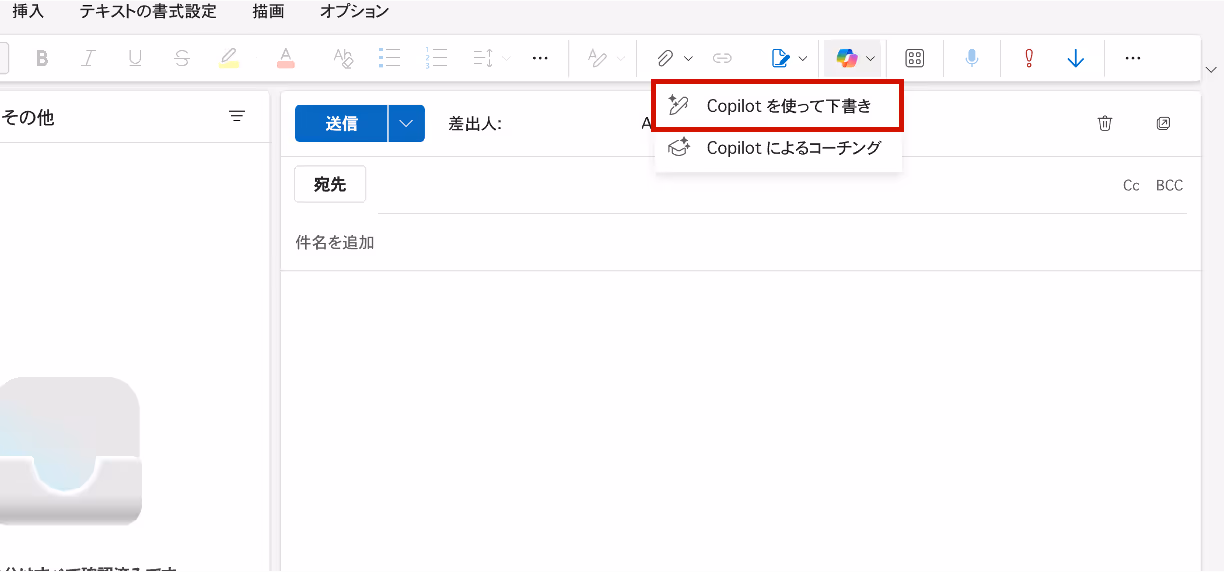The image size is (1224, 572).
Task: Click in the message body area
Action: [740, 420]
